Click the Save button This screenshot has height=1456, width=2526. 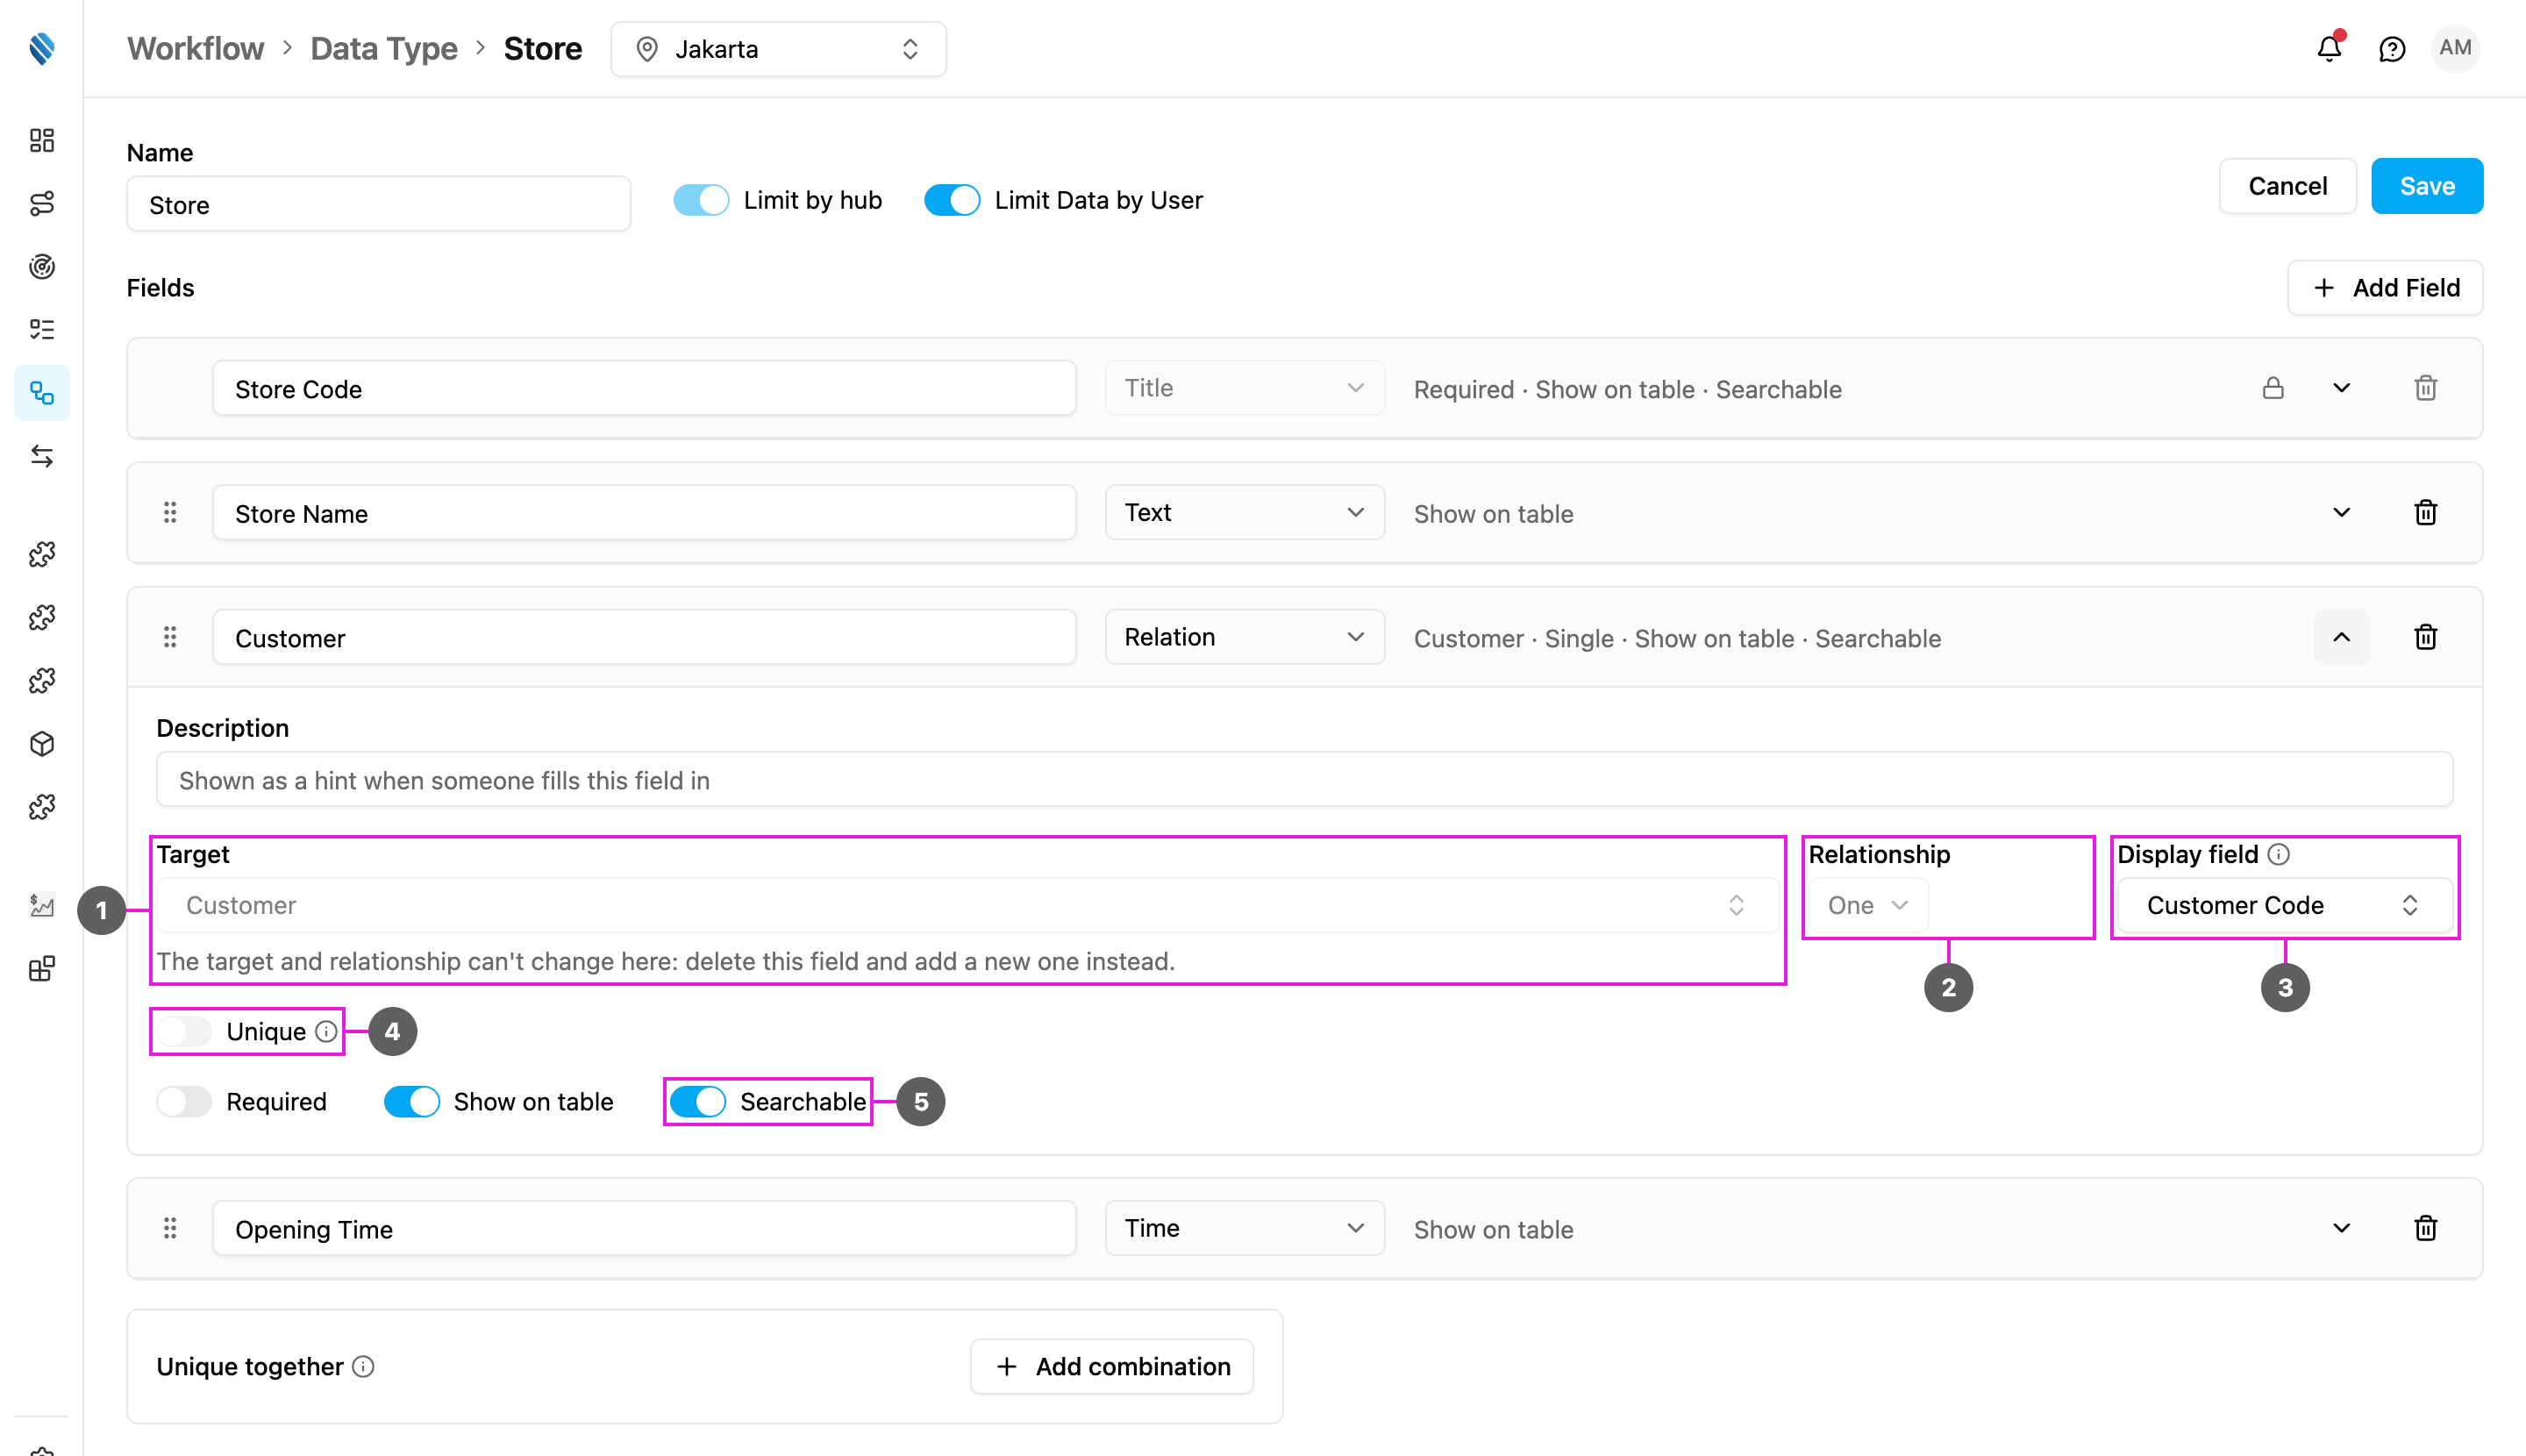2426,186
